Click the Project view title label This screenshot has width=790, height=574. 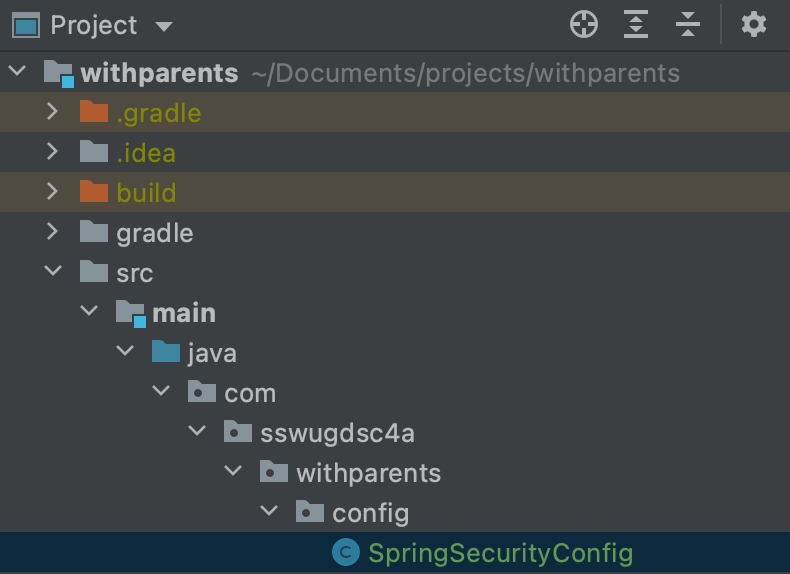tap(94, 25)
